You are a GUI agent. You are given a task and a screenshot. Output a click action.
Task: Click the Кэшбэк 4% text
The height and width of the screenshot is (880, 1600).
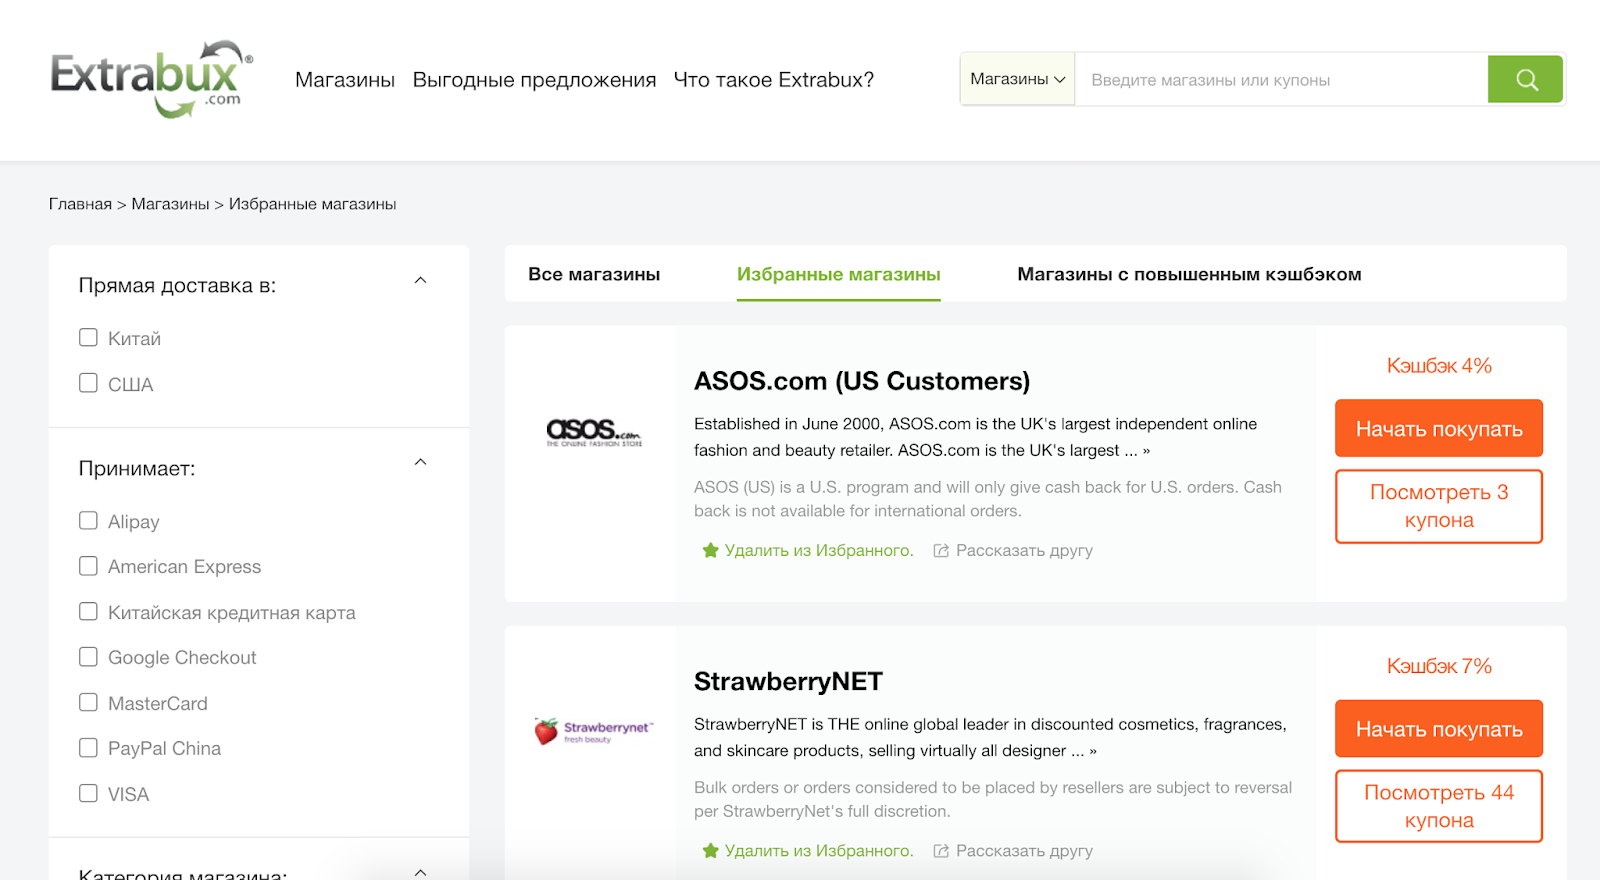(1439, 366)
